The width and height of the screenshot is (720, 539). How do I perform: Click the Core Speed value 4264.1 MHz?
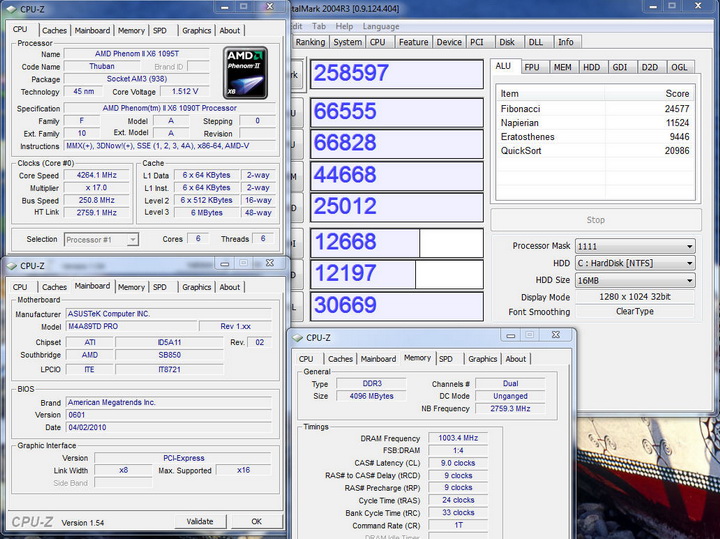(97, 175)
